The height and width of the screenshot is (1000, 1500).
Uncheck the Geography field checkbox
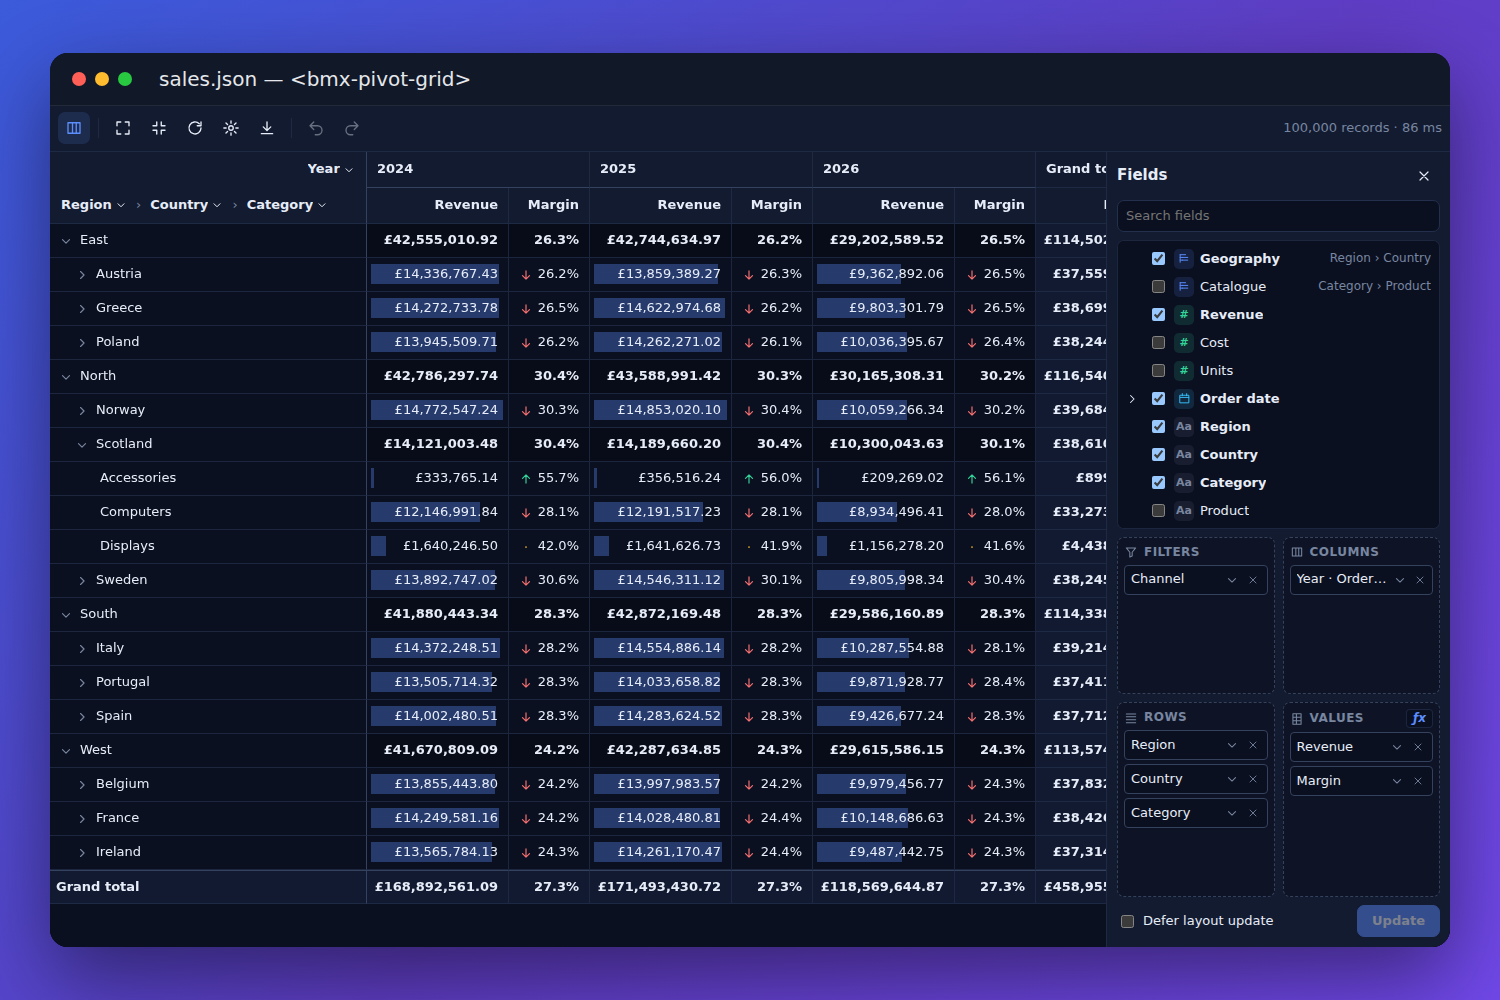[x=1158, y=258]
